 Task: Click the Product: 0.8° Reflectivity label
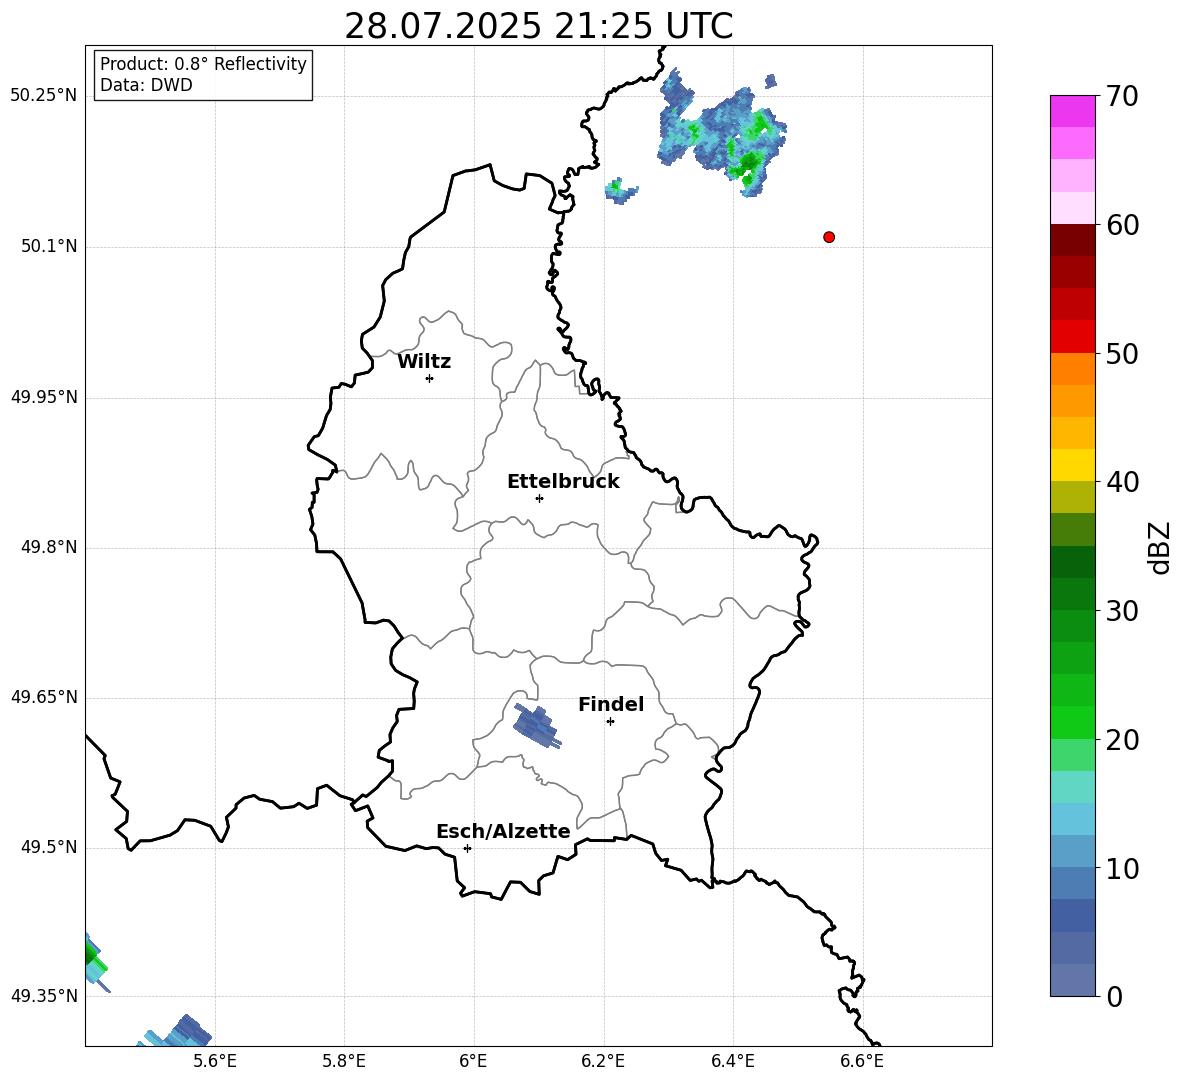[203, 63]
